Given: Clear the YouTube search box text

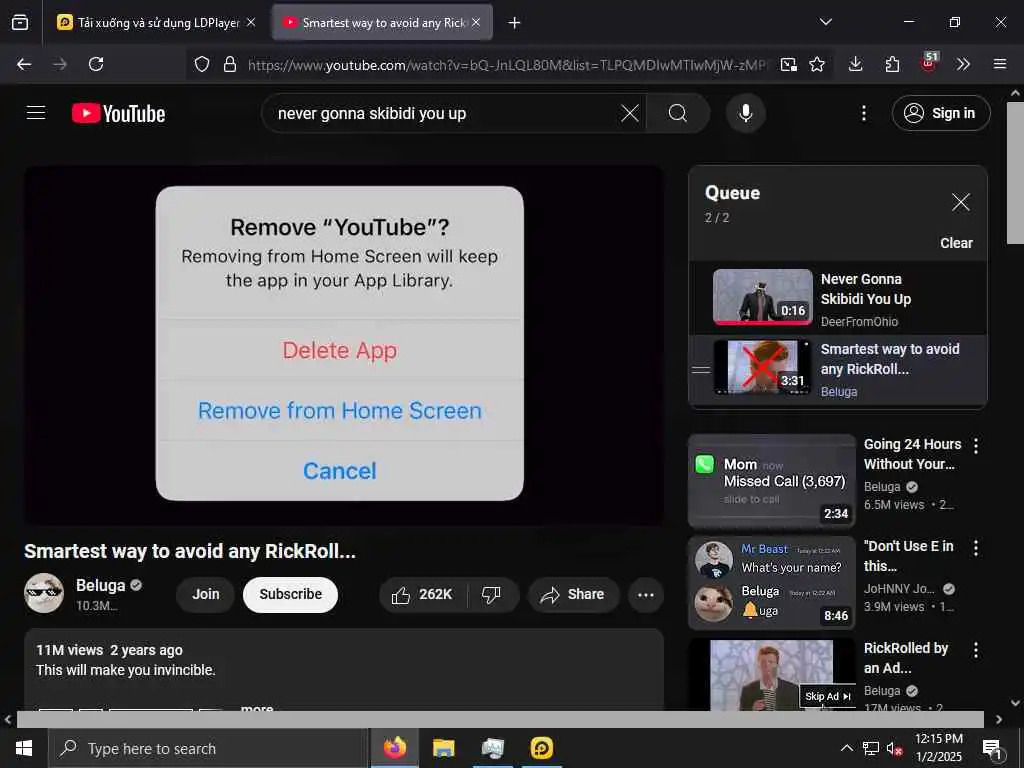Looking at the screenshot, I should (x=630, y=113).
